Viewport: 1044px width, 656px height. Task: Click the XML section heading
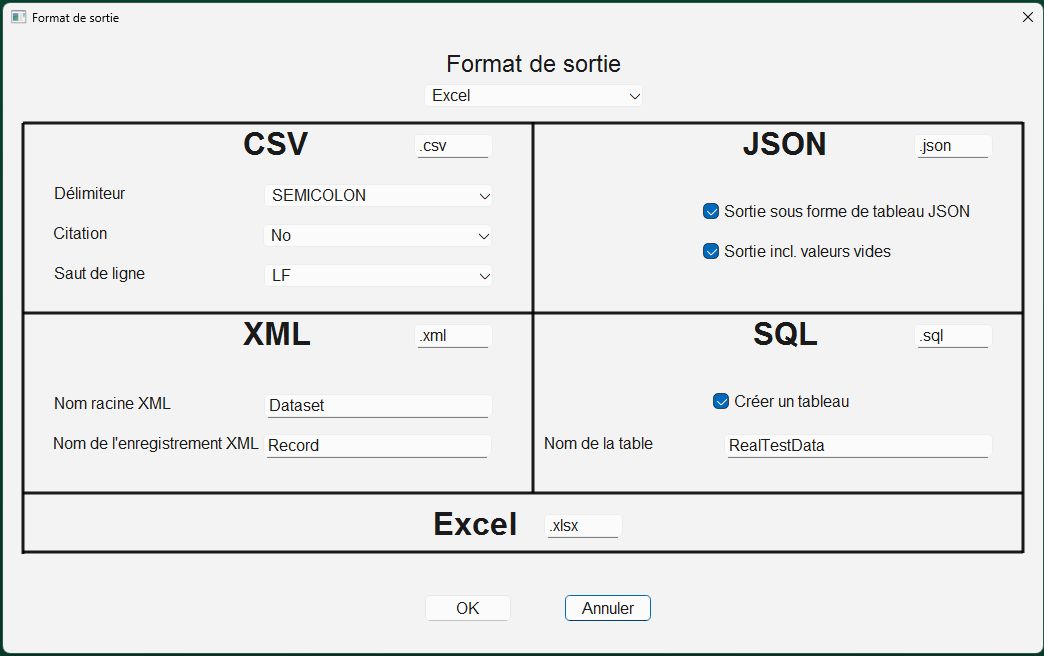click(x=277, y=334)
